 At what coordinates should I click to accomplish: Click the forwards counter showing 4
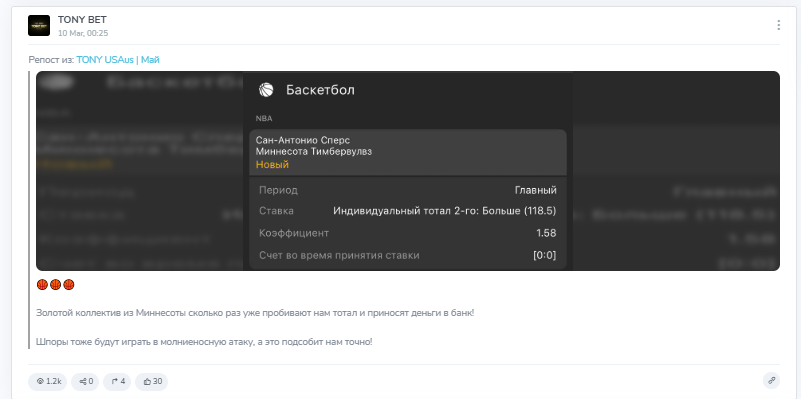coord(117,381)
